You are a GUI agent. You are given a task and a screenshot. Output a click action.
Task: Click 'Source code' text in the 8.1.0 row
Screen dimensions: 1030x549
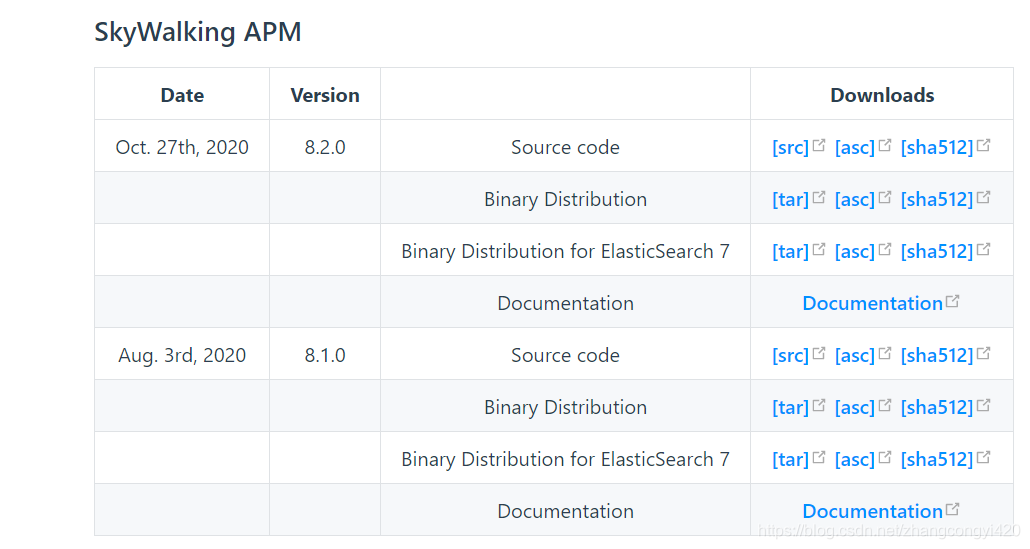[566, 355]
